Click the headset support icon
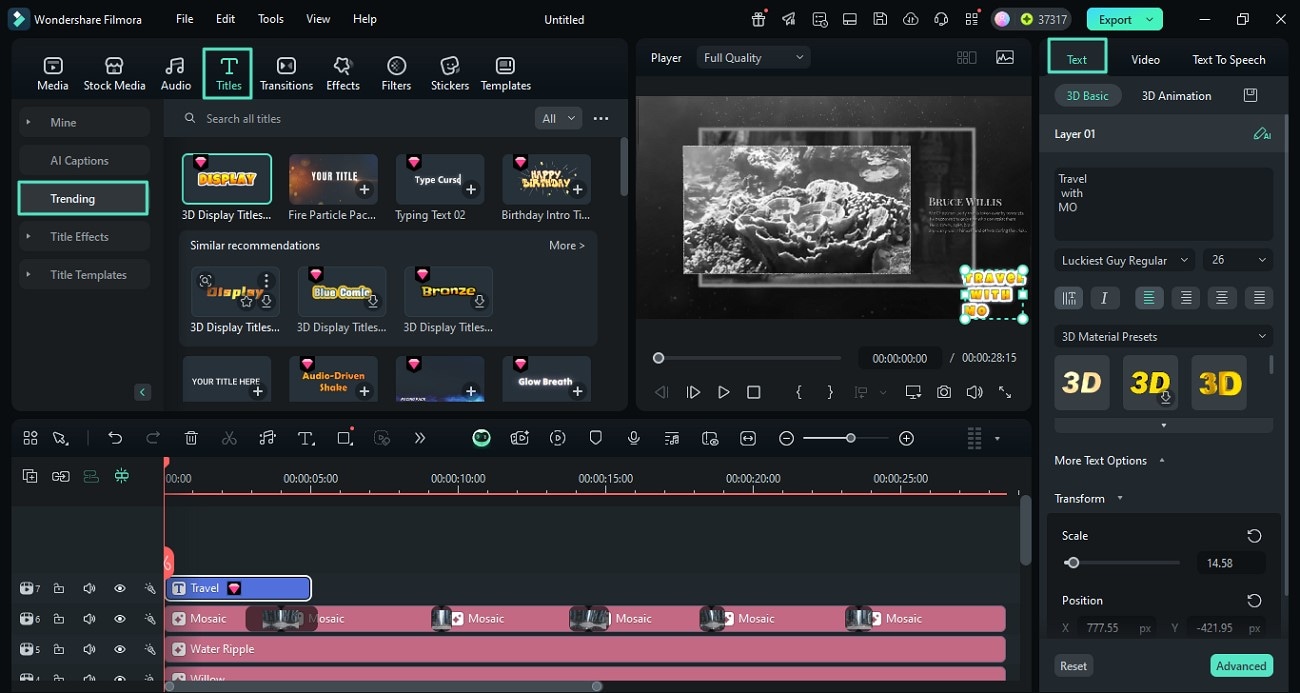Image resolution: width=1300 pixels, height=693 pixels. click(x=940, y=19)
